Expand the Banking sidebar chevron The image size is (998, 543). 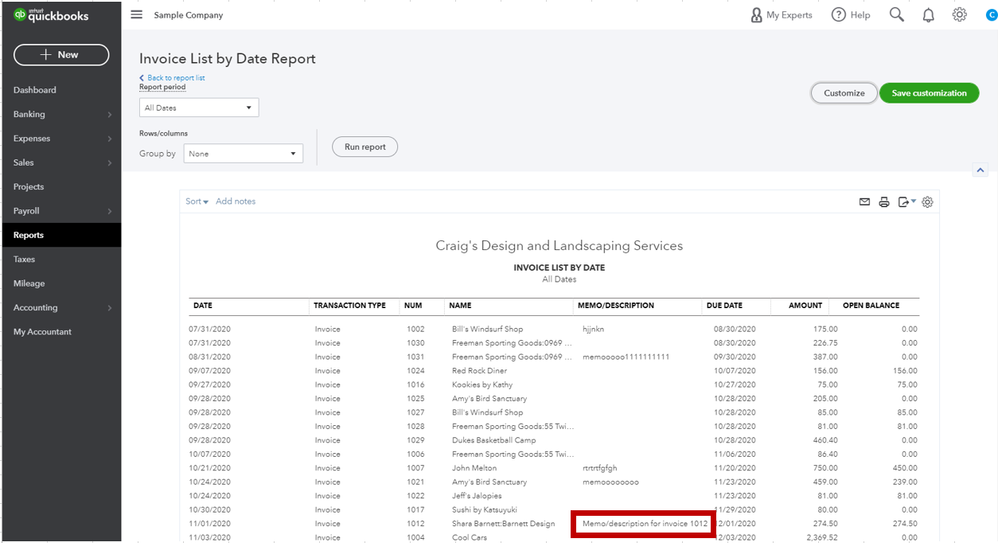109,115
